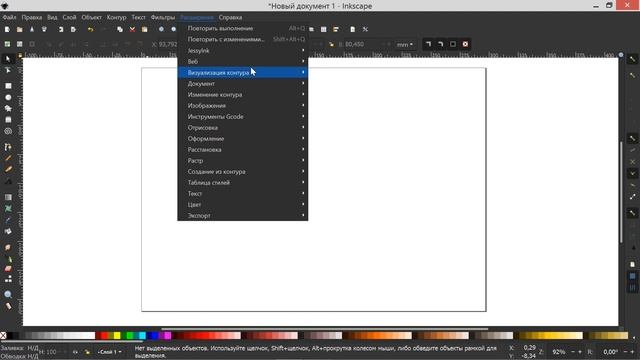This screenshot has height=360, width=640.
Task: Toggle current layer visibility eye in status bar
Action: click(75, 352)
